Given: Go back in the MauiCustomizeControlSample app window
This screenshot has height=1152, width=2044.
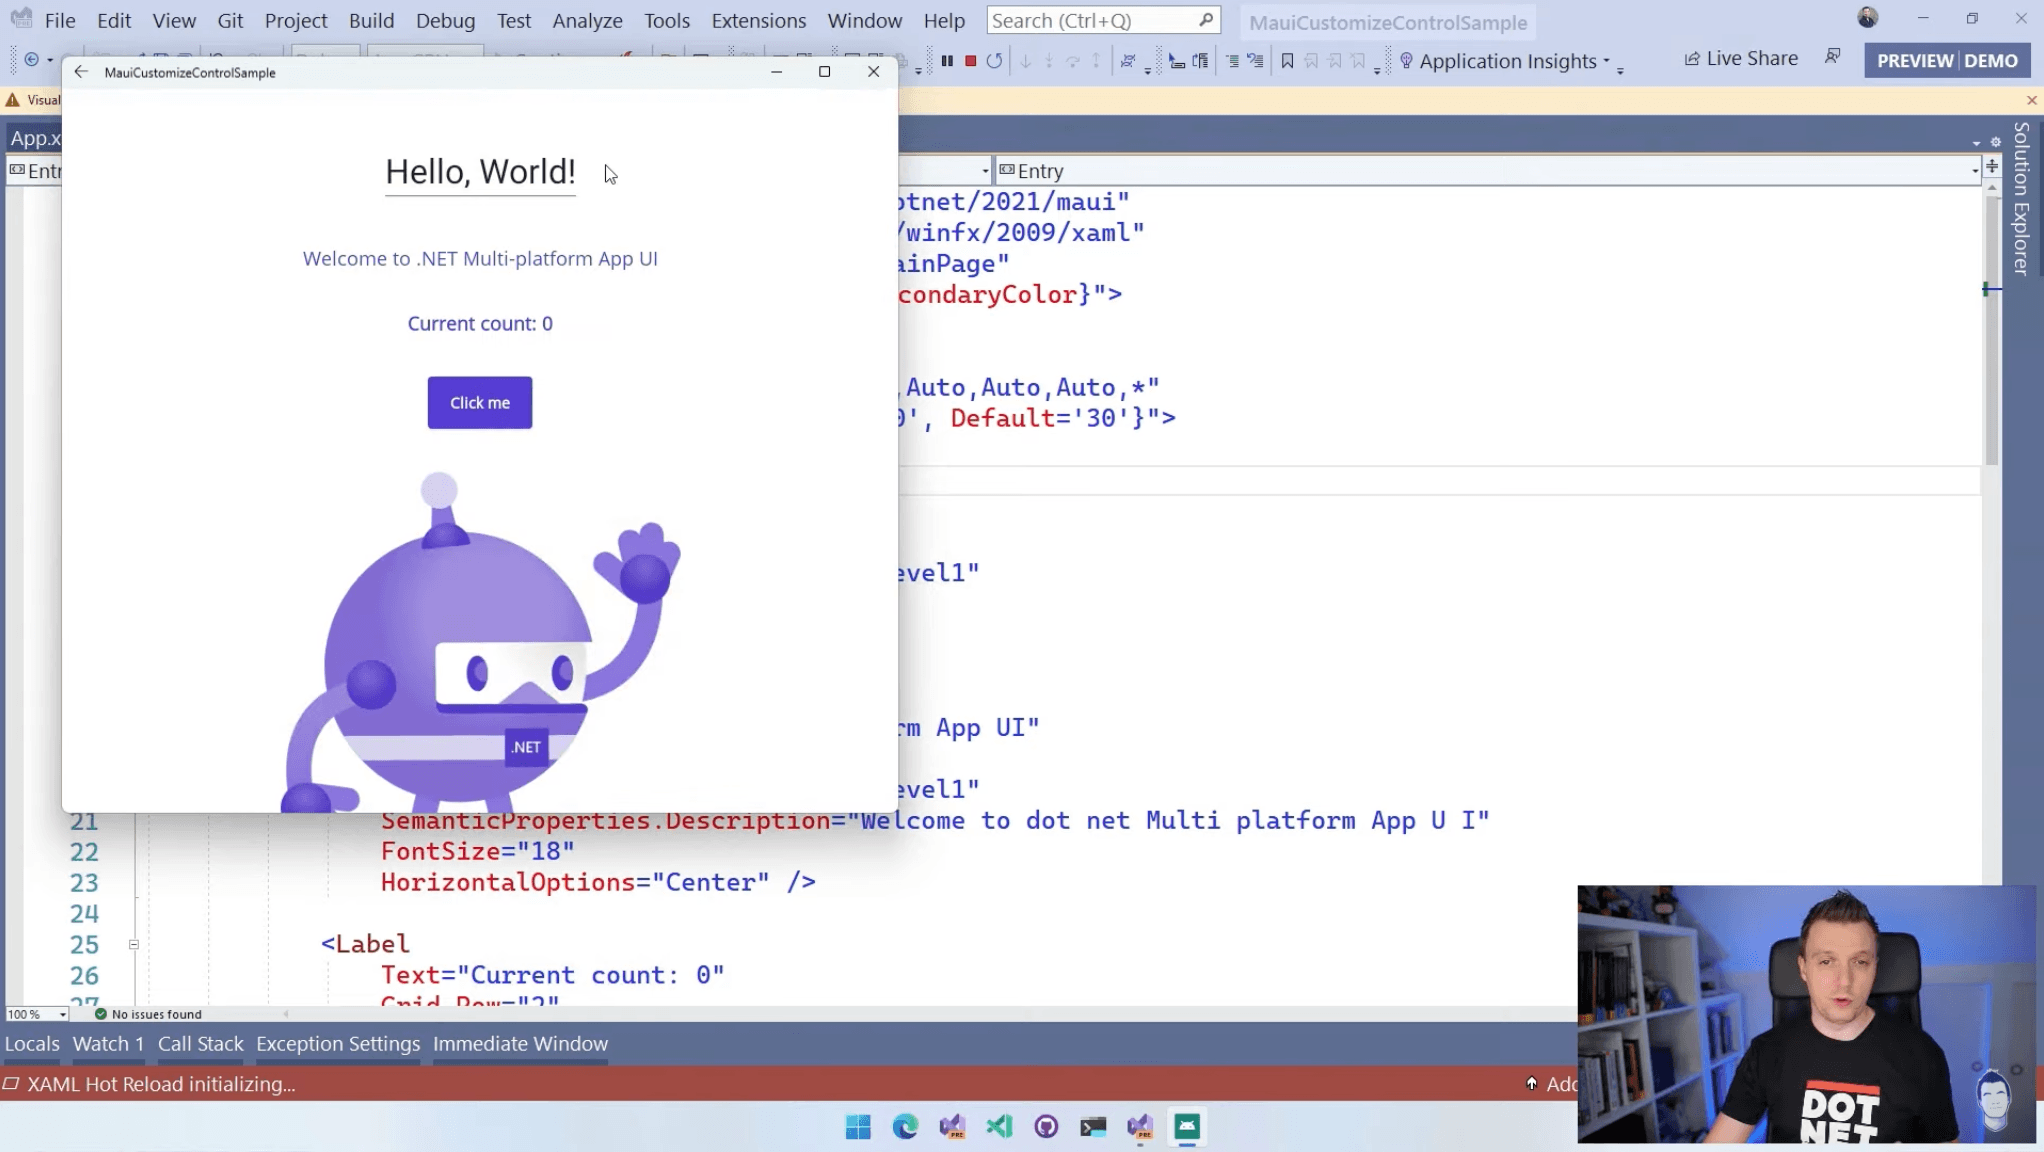Looking at the screenshot, I should (81, 72).
